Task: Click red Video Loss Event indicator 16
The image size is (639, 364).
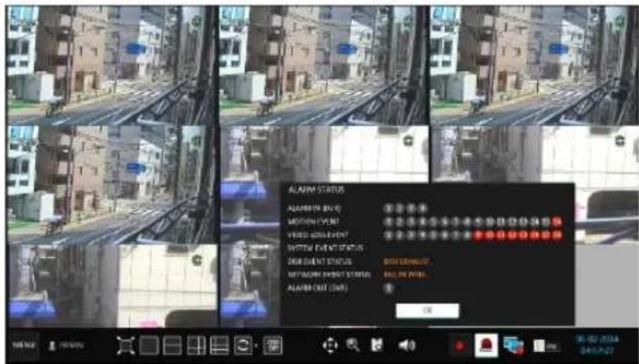Action: click(x=557, y=235)
